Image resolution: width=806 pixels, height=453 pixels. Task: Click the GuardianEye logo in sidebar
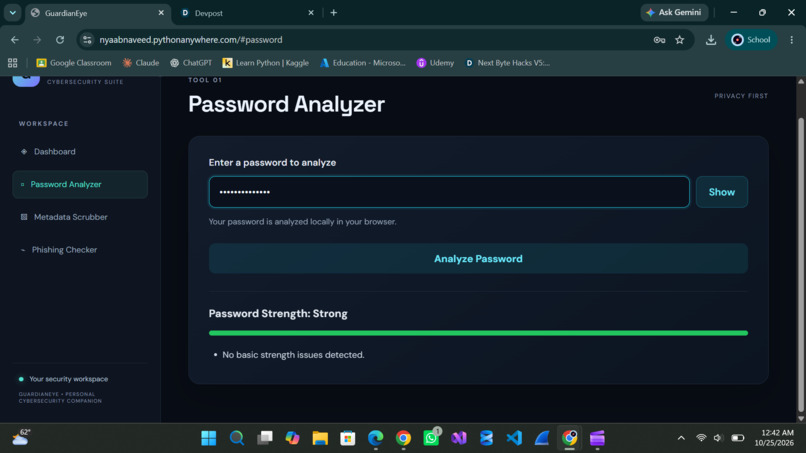tap(26, 81)
